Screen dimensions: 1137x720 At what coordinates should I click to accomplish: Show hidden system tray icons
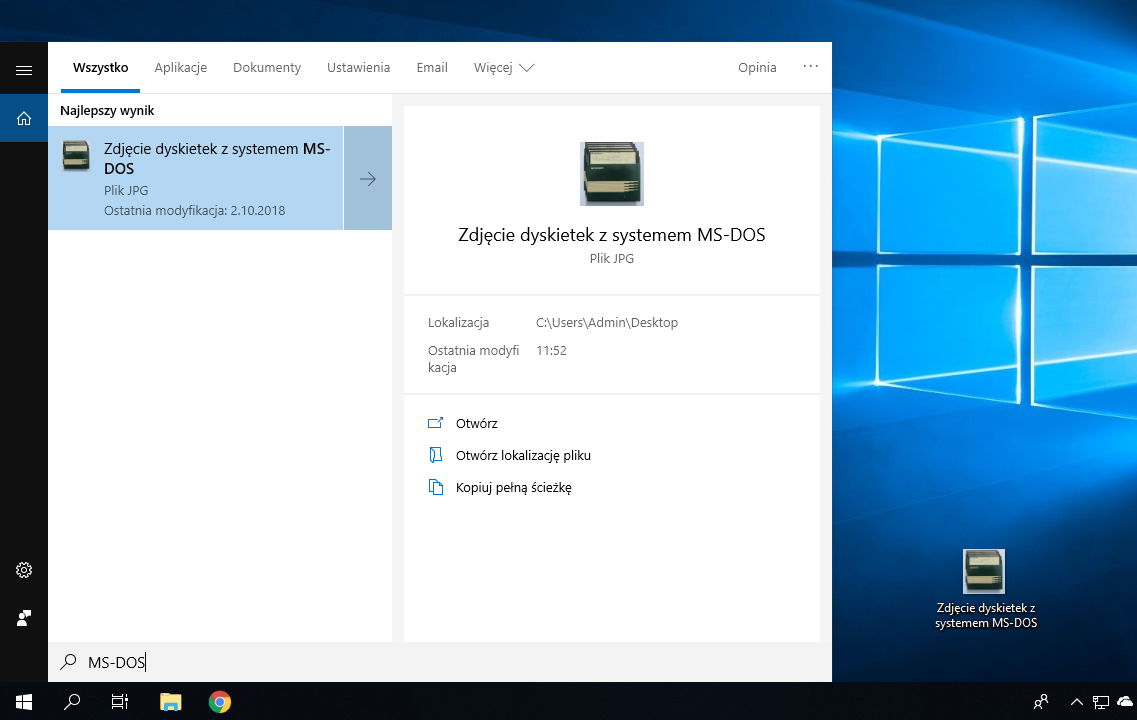click(1076, 702)
